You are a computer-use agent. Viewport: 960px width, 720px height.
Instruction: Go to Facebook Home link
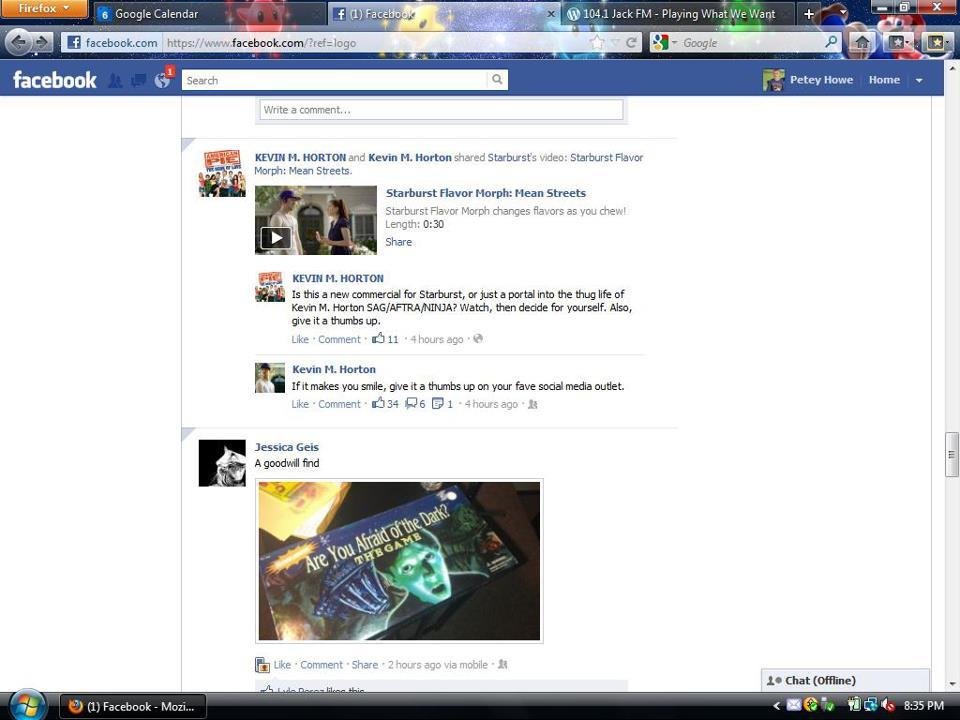coord(884,80)
